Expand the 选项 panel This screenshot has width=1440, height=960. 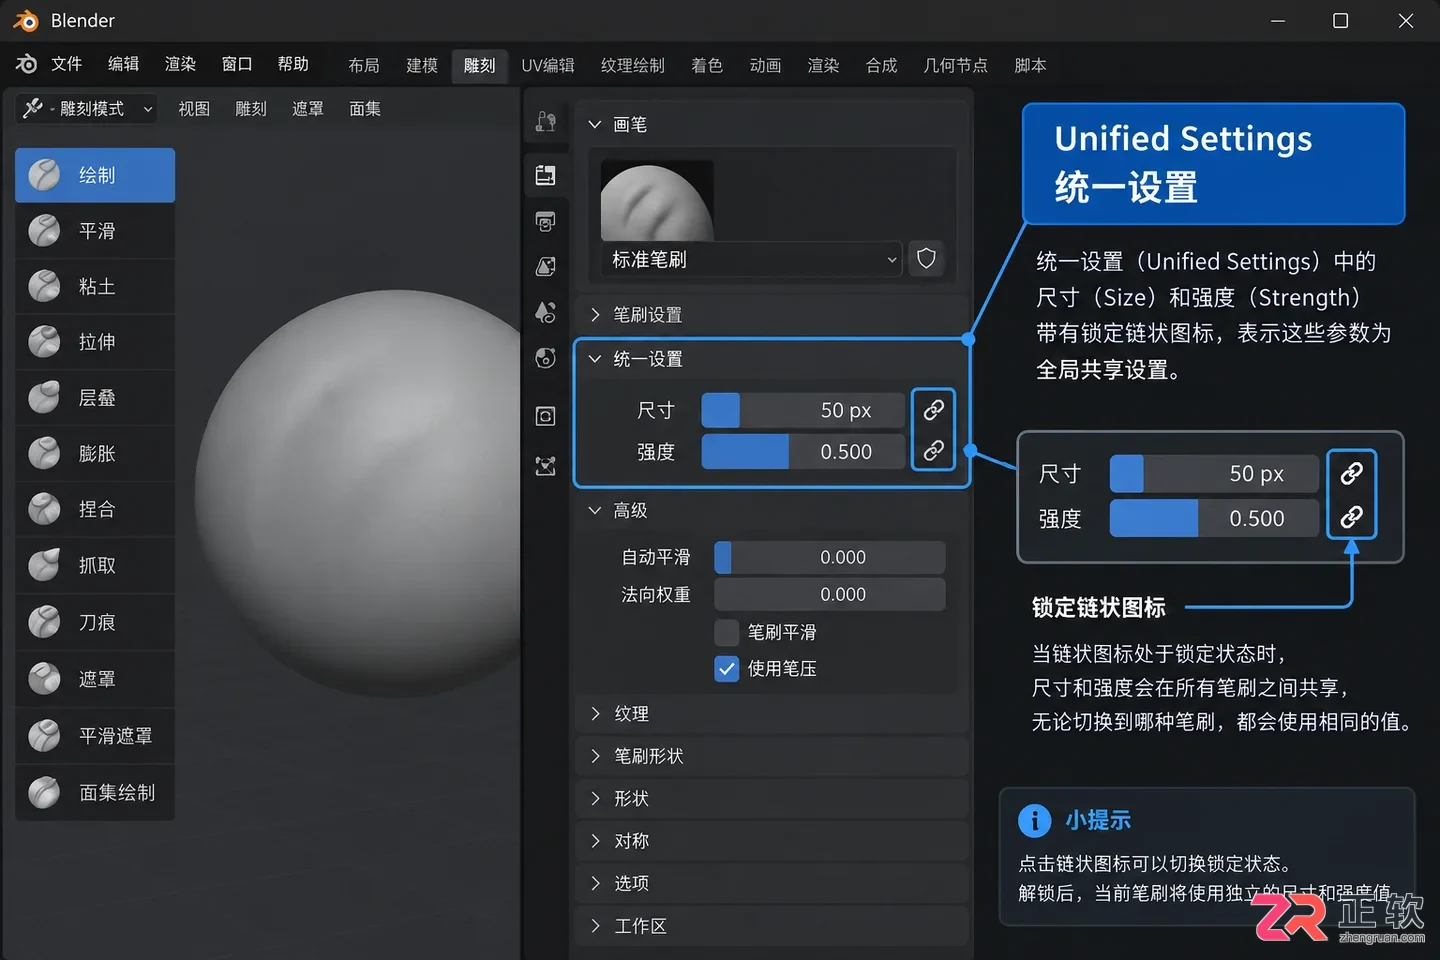(x=595, y=883)
